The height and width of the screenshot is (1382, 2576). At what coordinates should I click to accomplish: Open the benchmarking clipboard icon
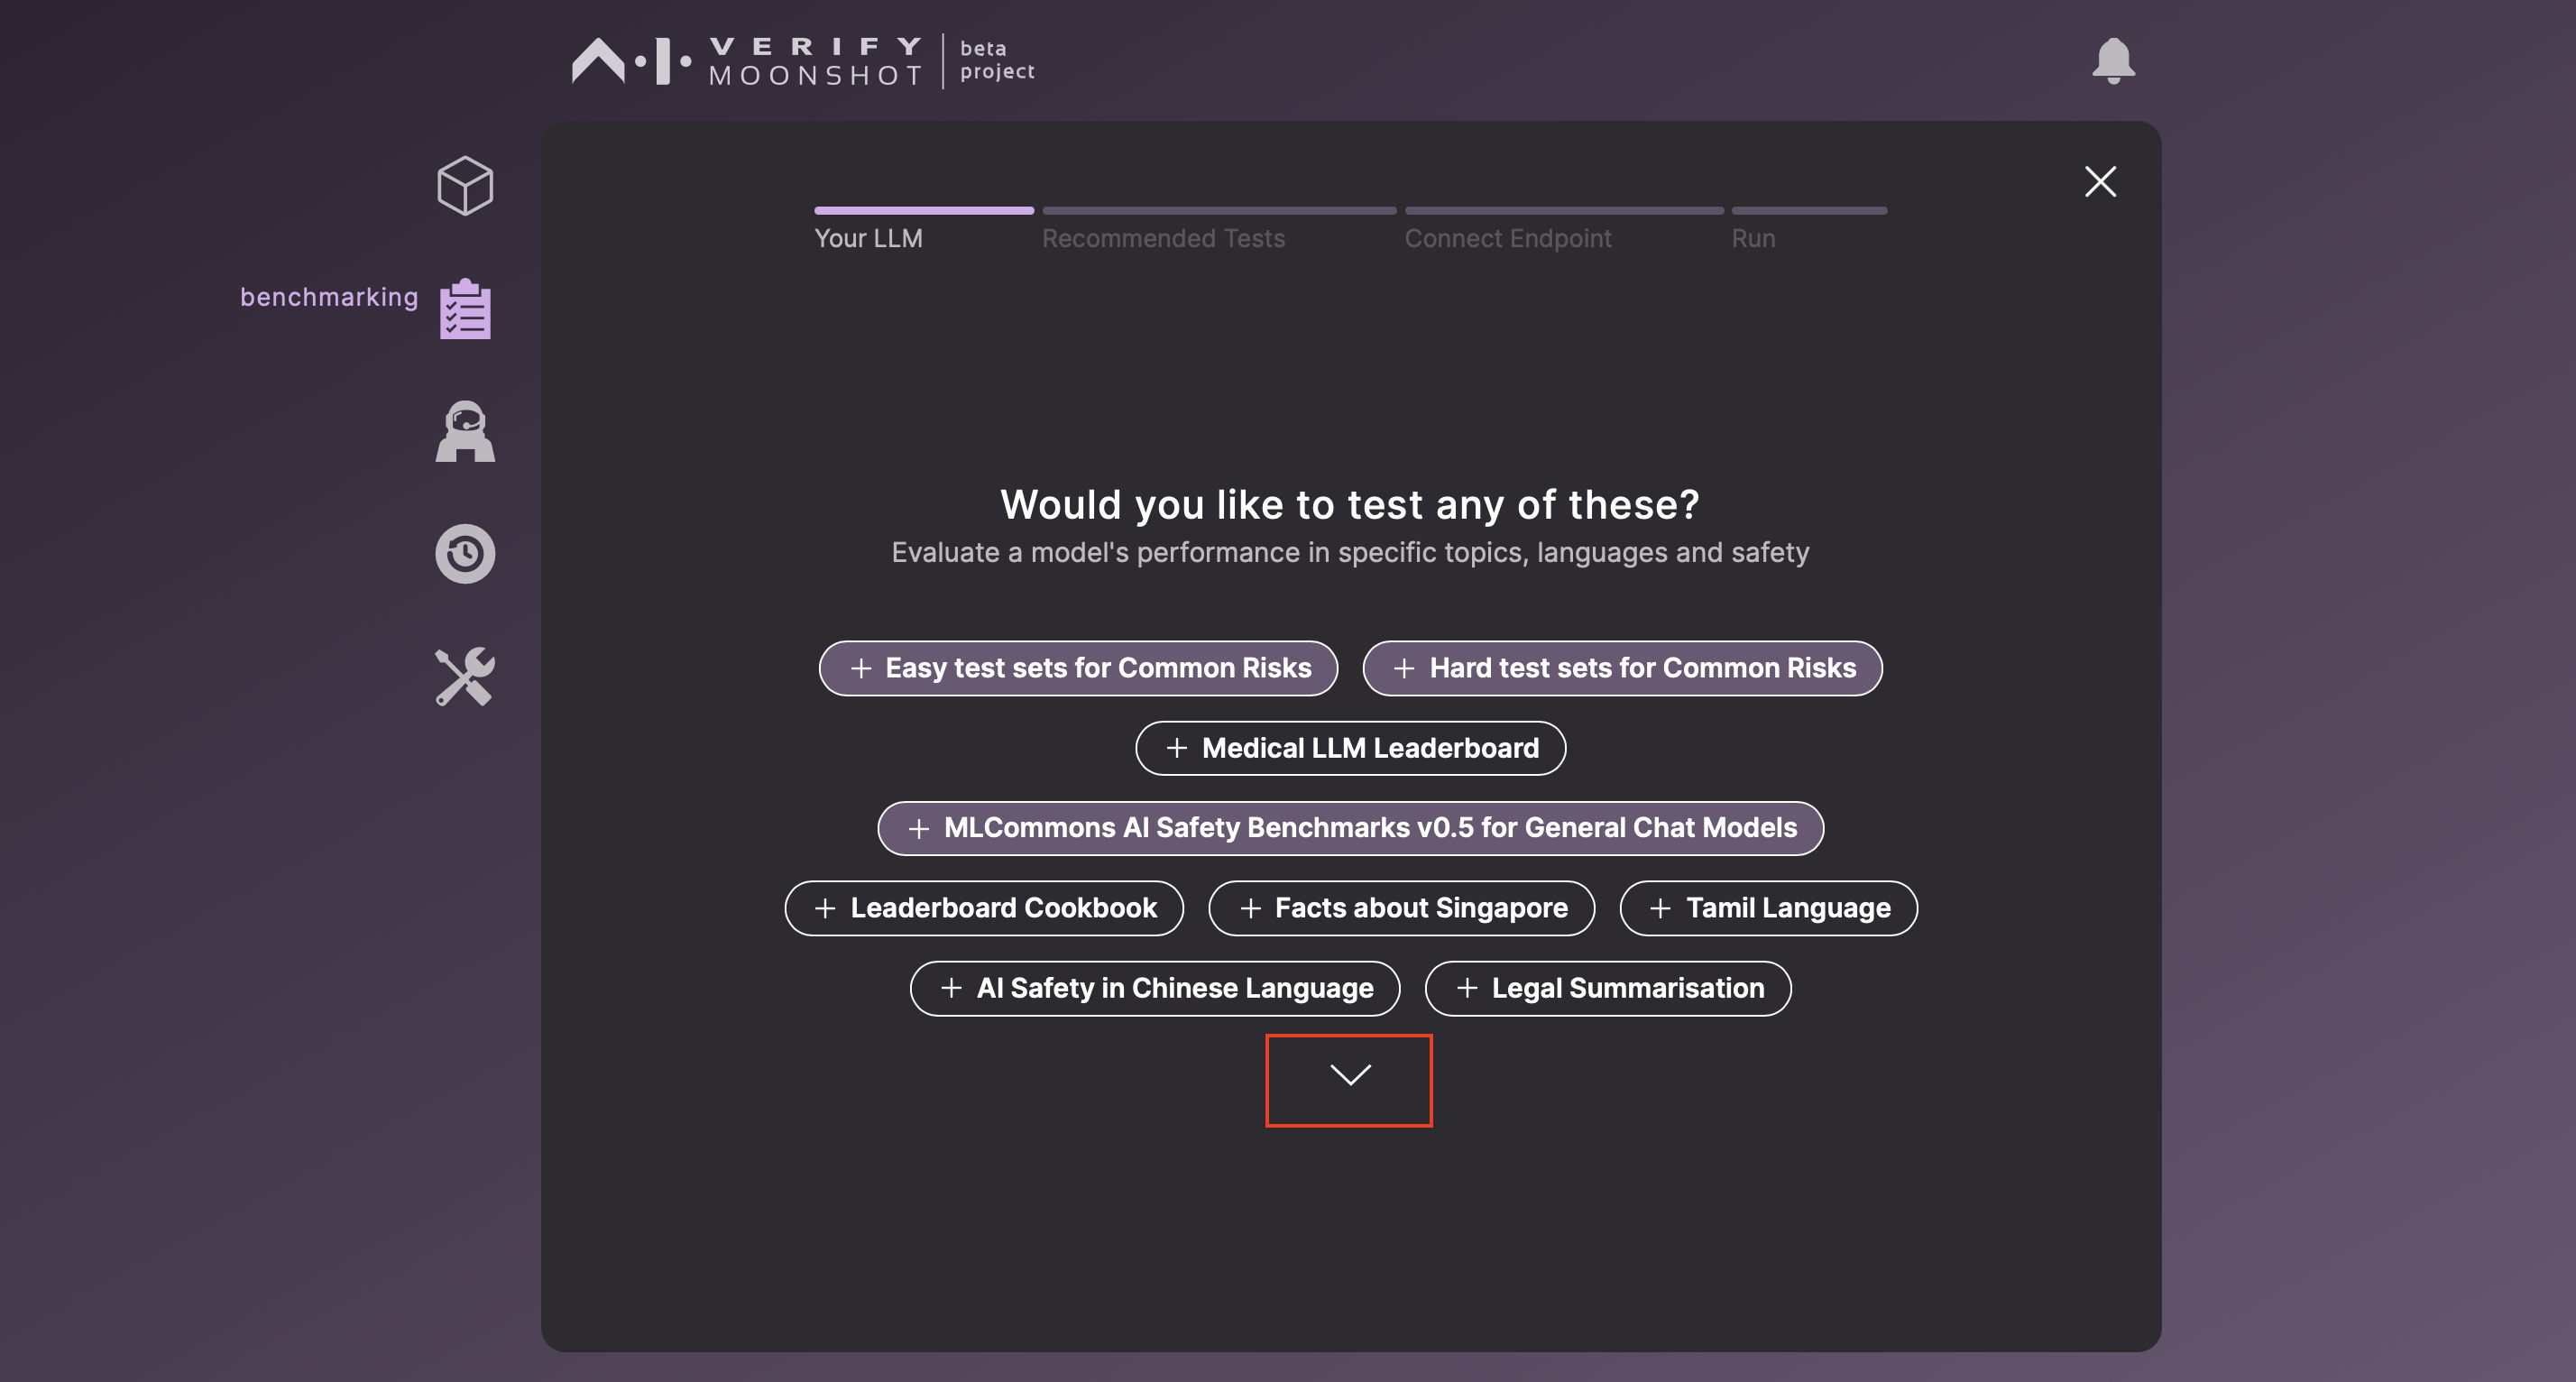465,308
